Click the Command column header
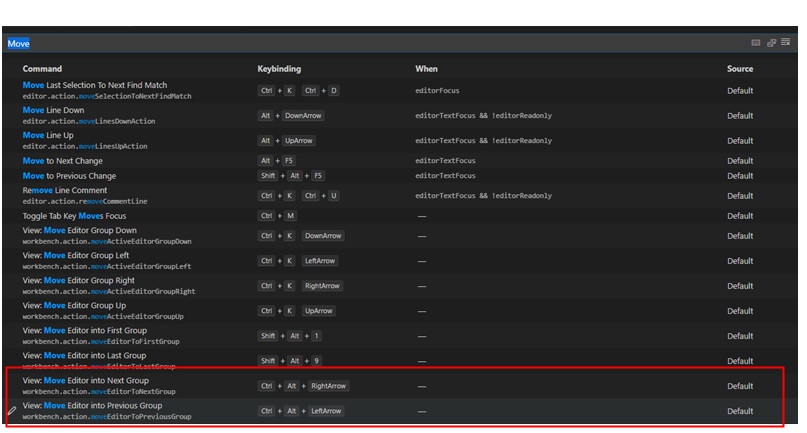Image resolution: width=807 pixels, height=433 pixels. coord(42,69)
